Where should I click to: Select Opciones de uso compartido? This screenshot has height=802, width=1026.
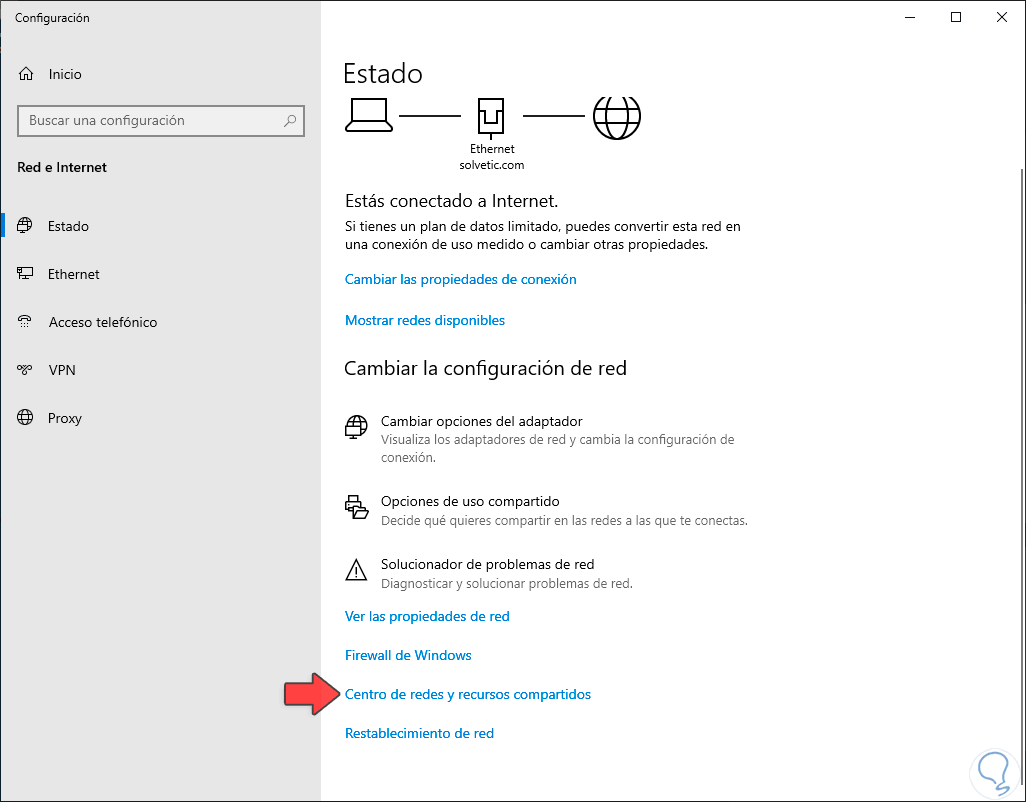tap(546, 510)
